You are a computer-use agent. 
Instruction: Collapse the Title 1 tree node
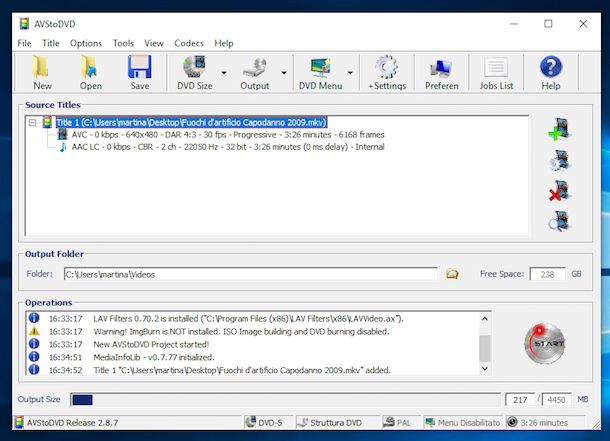click(33, 122)
